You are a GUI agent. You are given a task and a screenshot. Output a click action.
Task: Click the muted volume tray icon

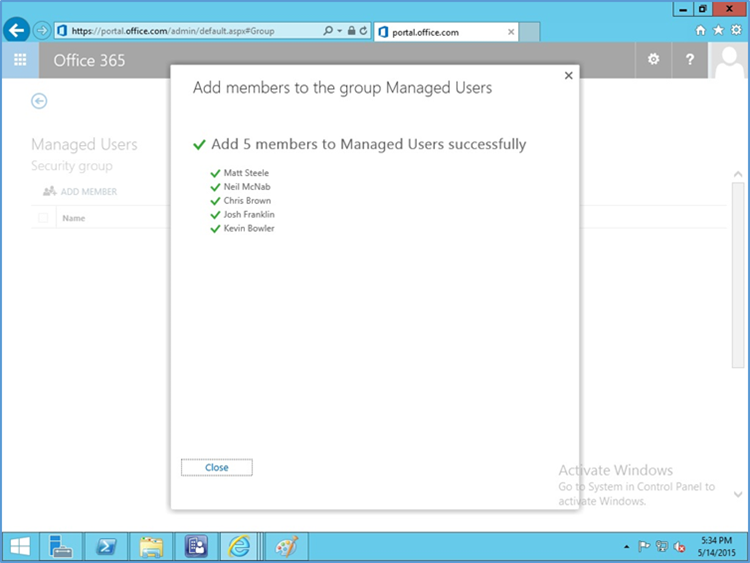679,546
